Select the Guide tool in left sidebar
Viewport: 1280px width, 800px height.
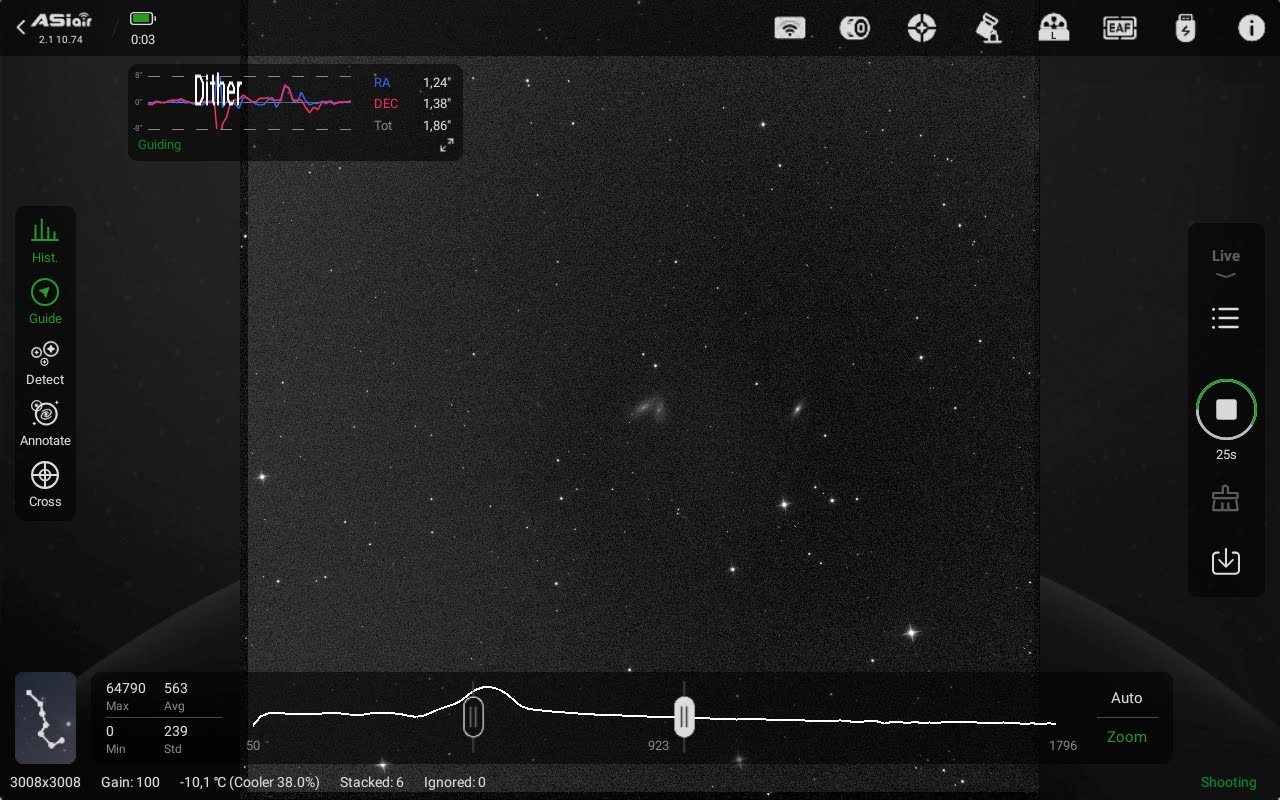pyautogui.click(x=45, y=301)
